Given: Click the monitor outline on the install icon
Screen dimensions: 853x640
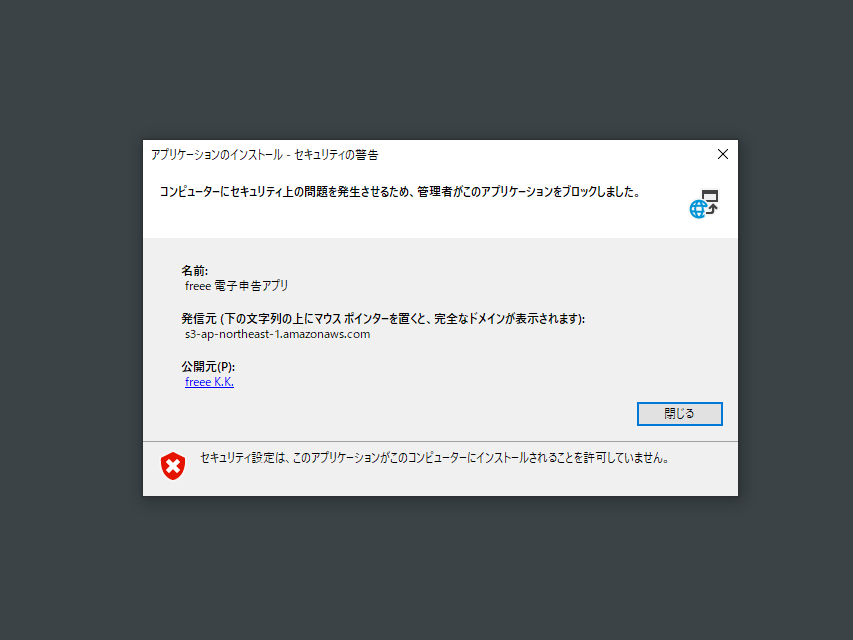Looking at the screenshot, I should coord(710,196).
